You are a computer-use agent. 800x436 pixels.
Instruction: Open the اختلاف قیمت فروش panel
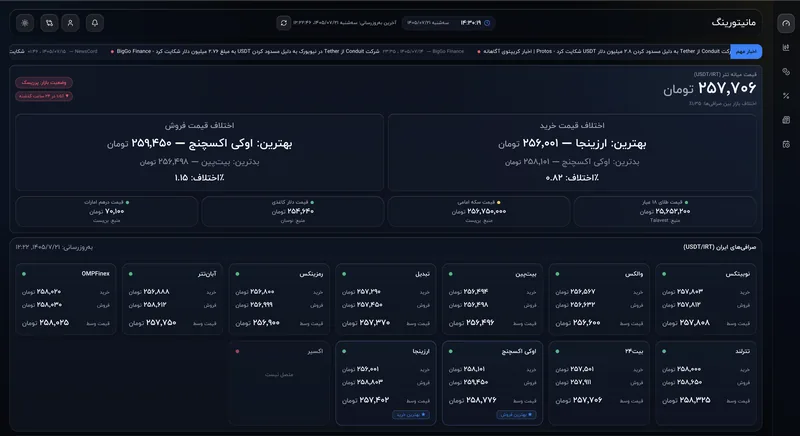(199, 152)
